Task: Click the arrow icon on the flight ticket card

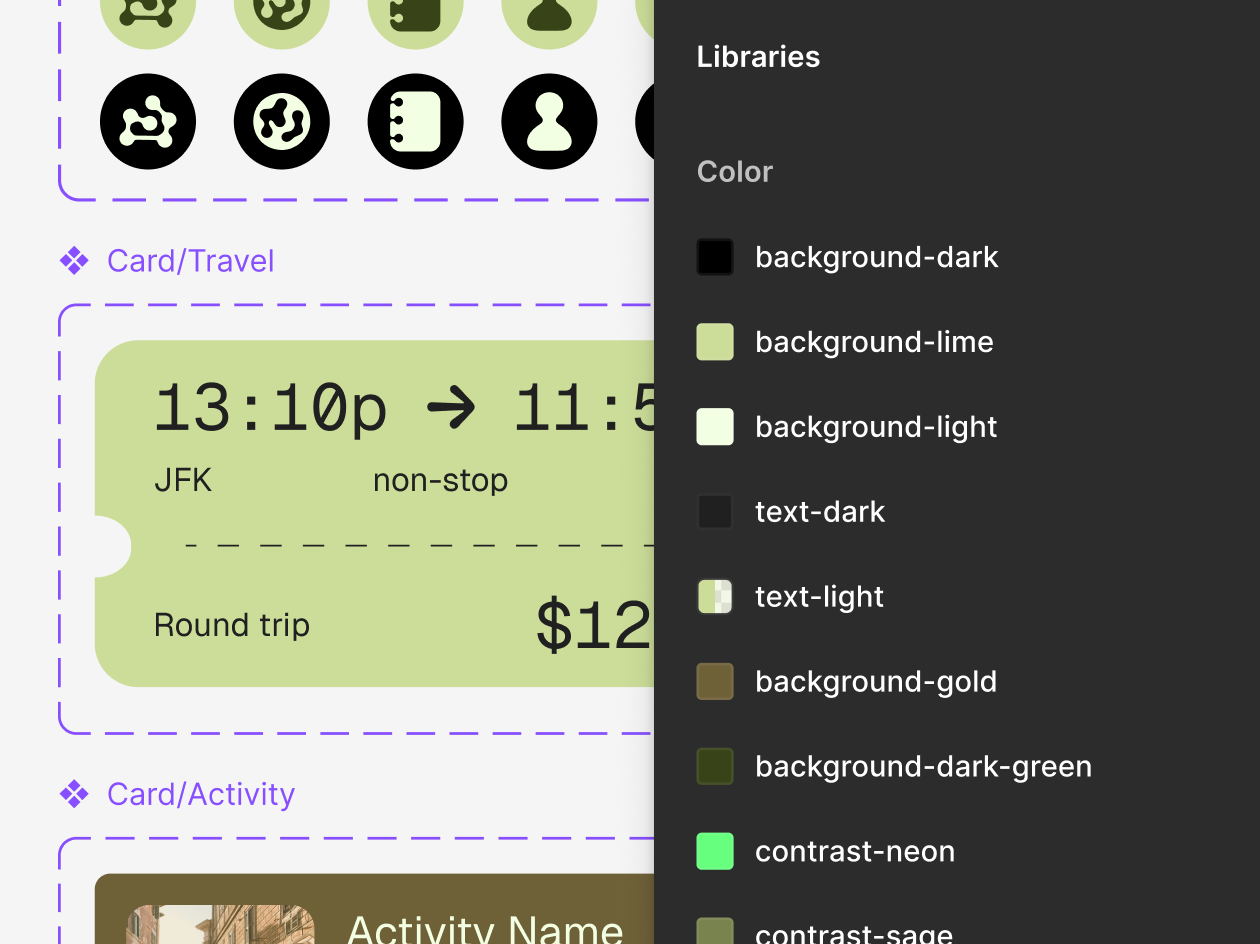Action: [451, 407]
